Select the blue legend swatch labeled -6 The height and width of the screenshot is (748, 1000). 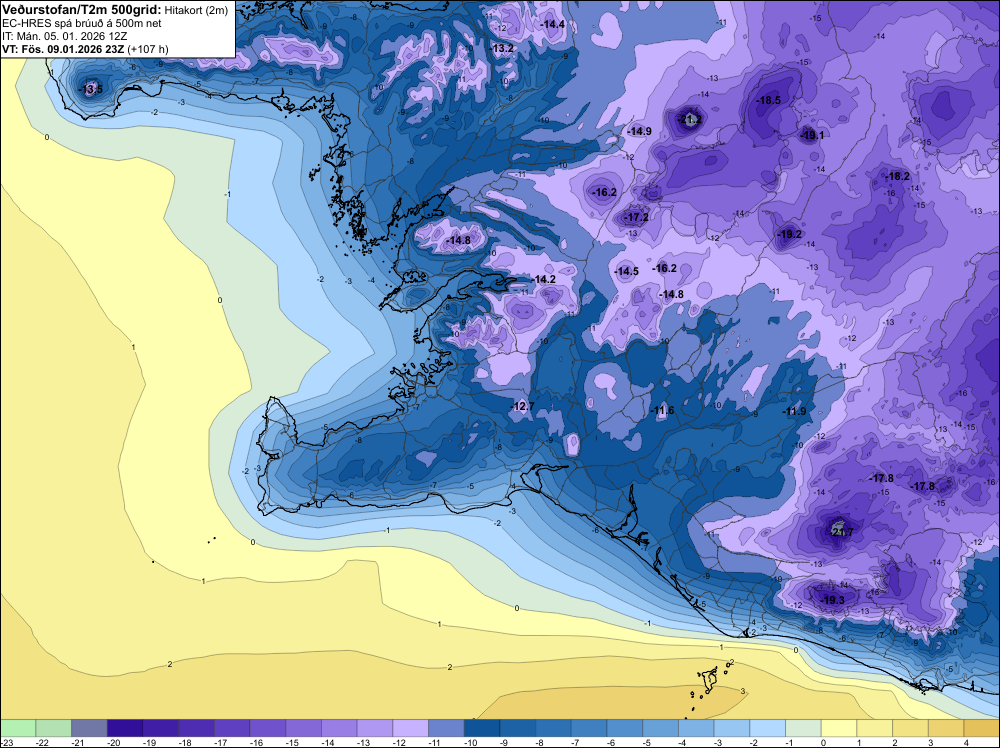[x=625, y=728]
